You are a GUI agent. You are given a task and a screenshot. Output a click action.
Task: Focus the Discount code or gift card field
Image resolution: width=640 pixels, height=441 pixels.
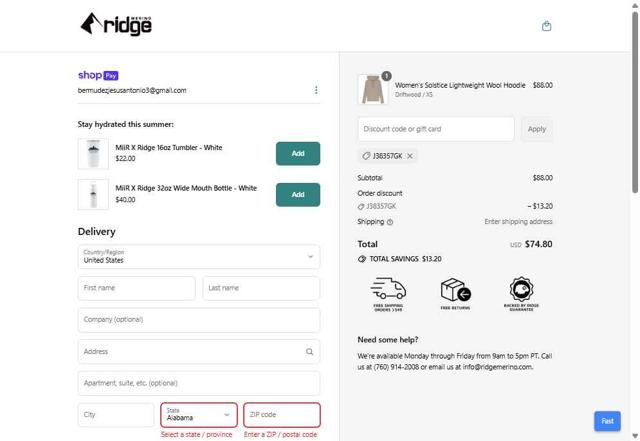click(436, 129)
